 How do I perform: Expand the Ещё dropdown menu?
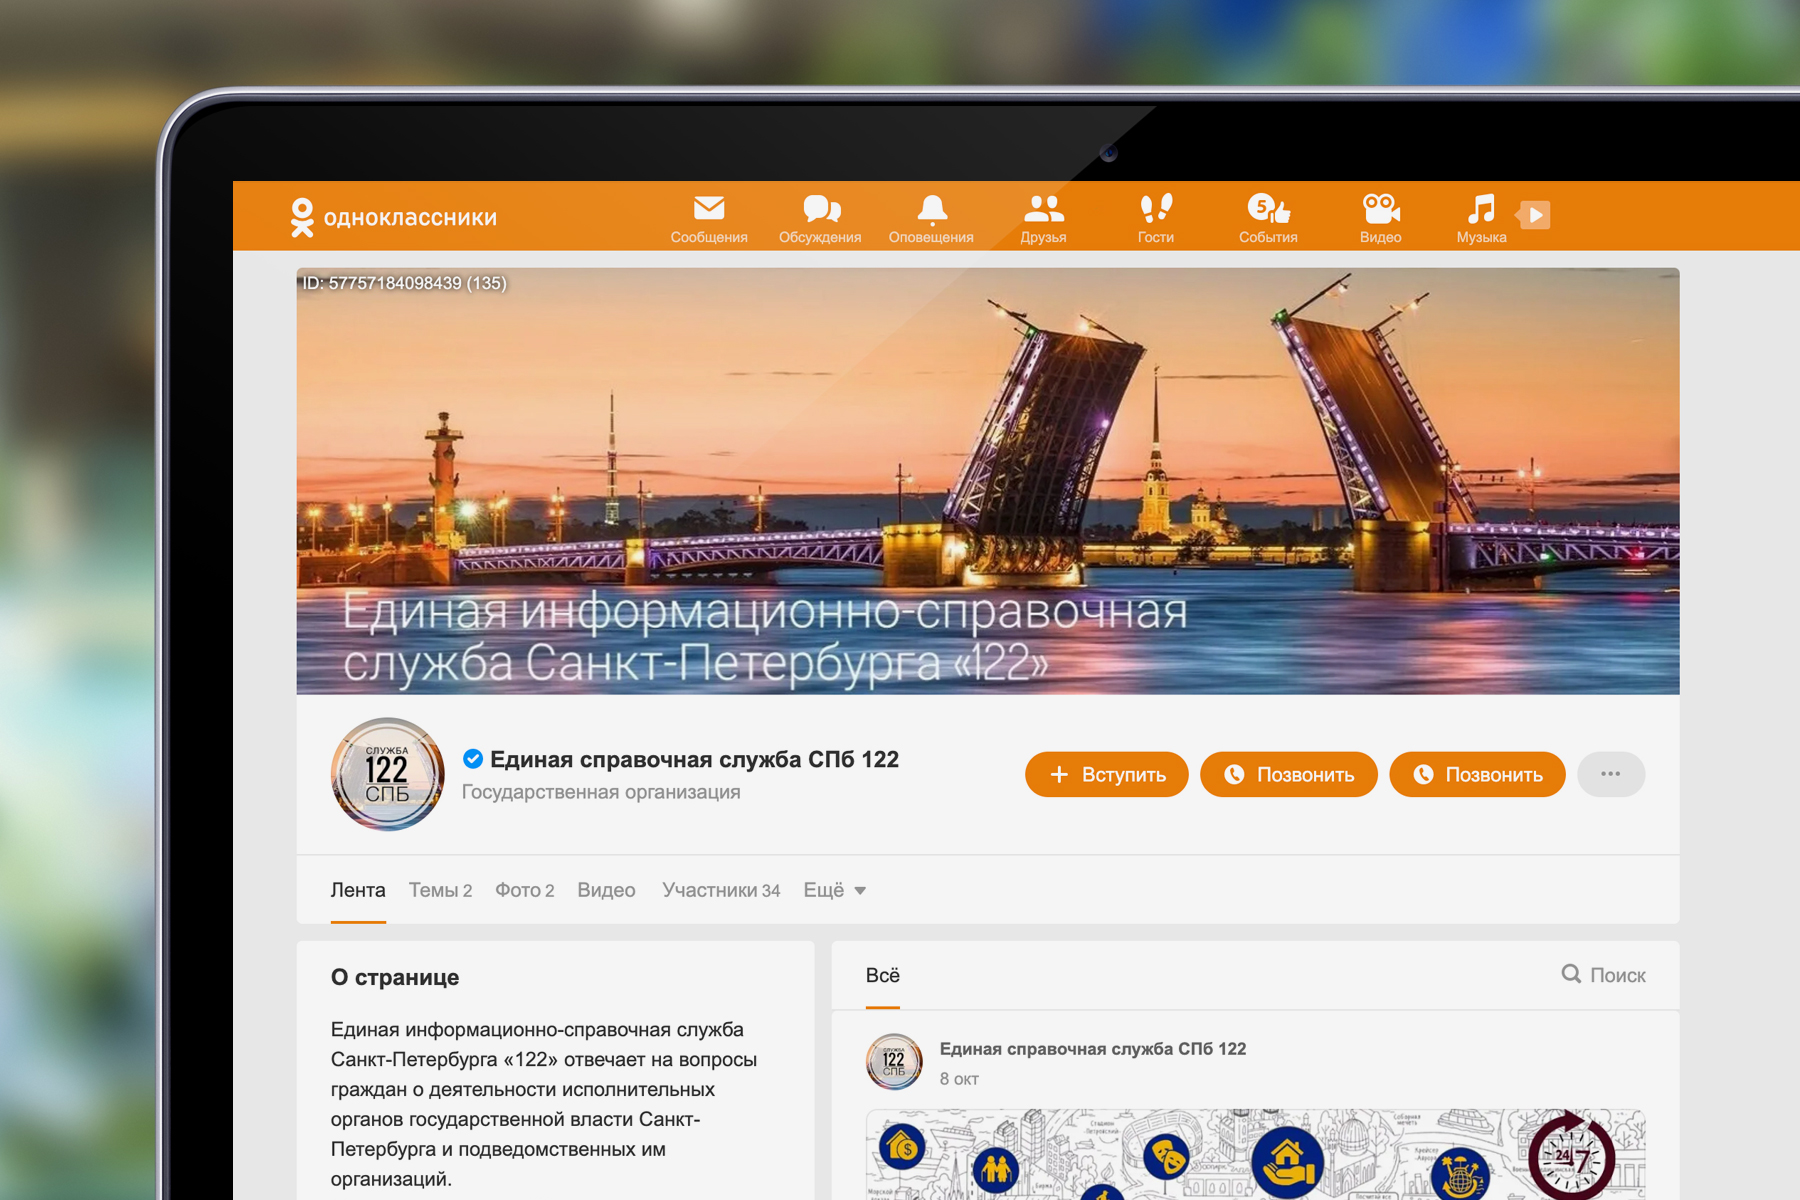point(834,890)
